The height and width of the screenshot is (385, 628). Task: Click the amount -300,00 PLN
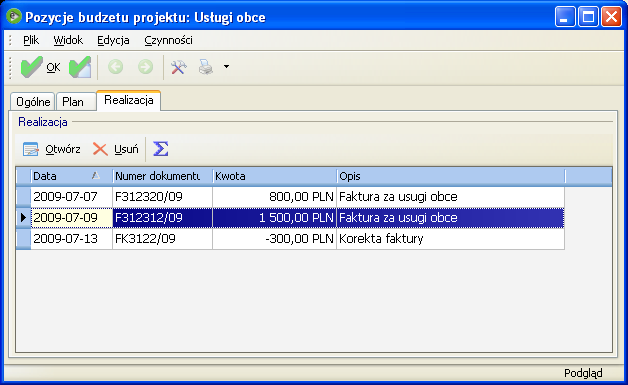coord(274,238)
